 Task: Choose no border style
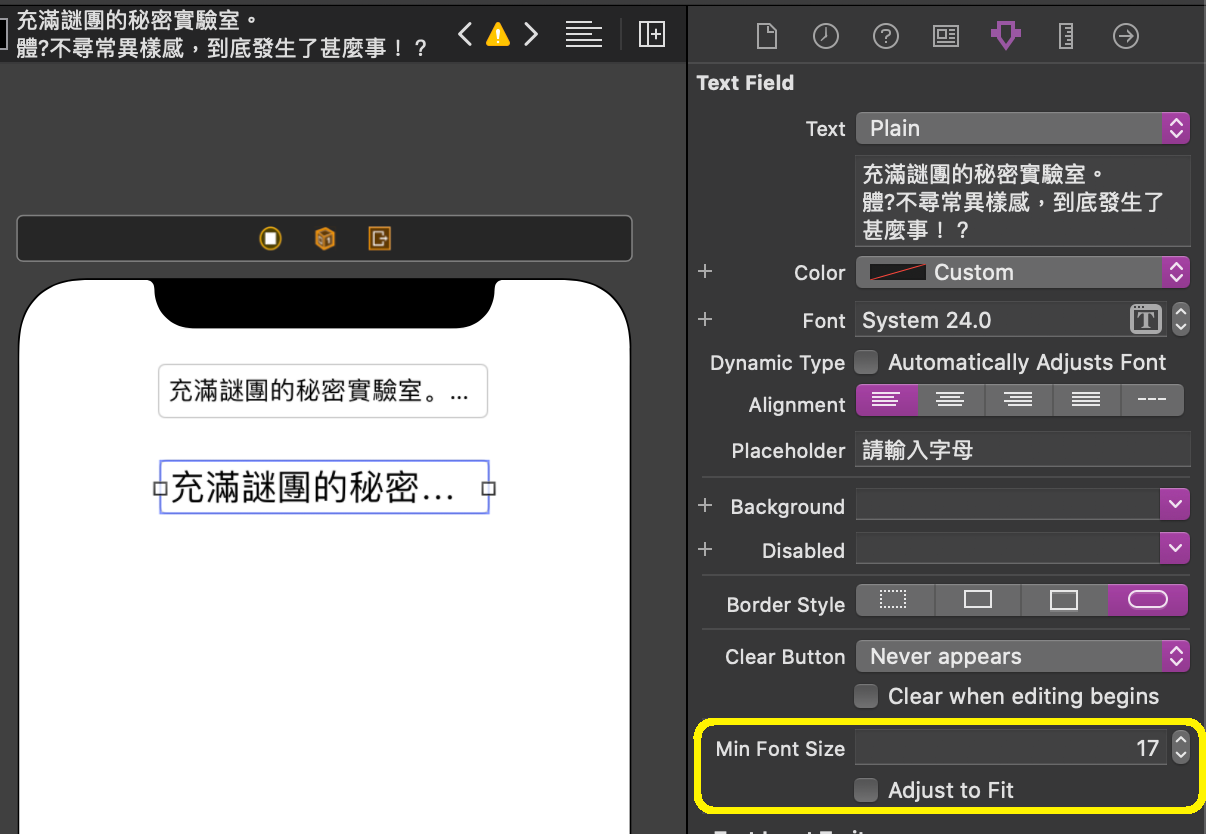tap(894, 600)
